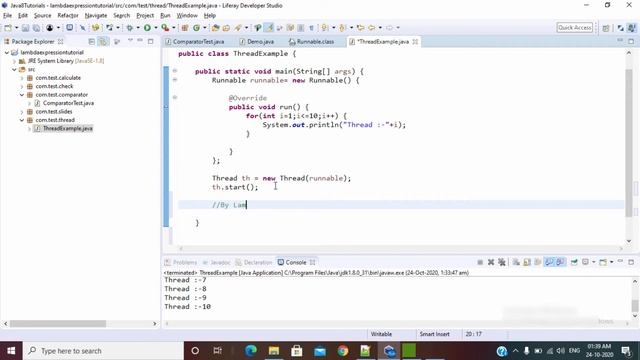Click the Back navigation arrow icon
Screen dimensions: 640x360
click(x=371, y=28)
